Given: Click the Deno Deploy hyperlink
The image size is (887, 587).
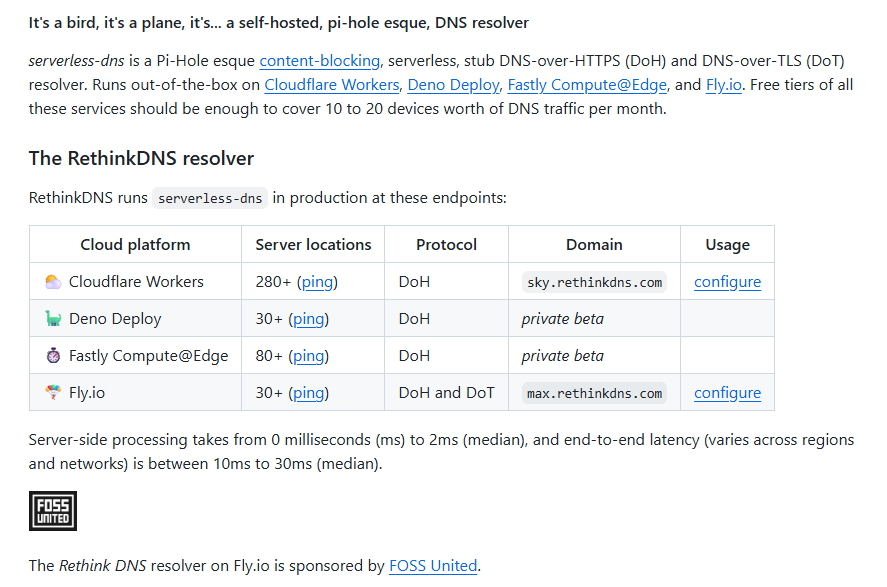Looking at the screenshot, I should click(453, 84).
